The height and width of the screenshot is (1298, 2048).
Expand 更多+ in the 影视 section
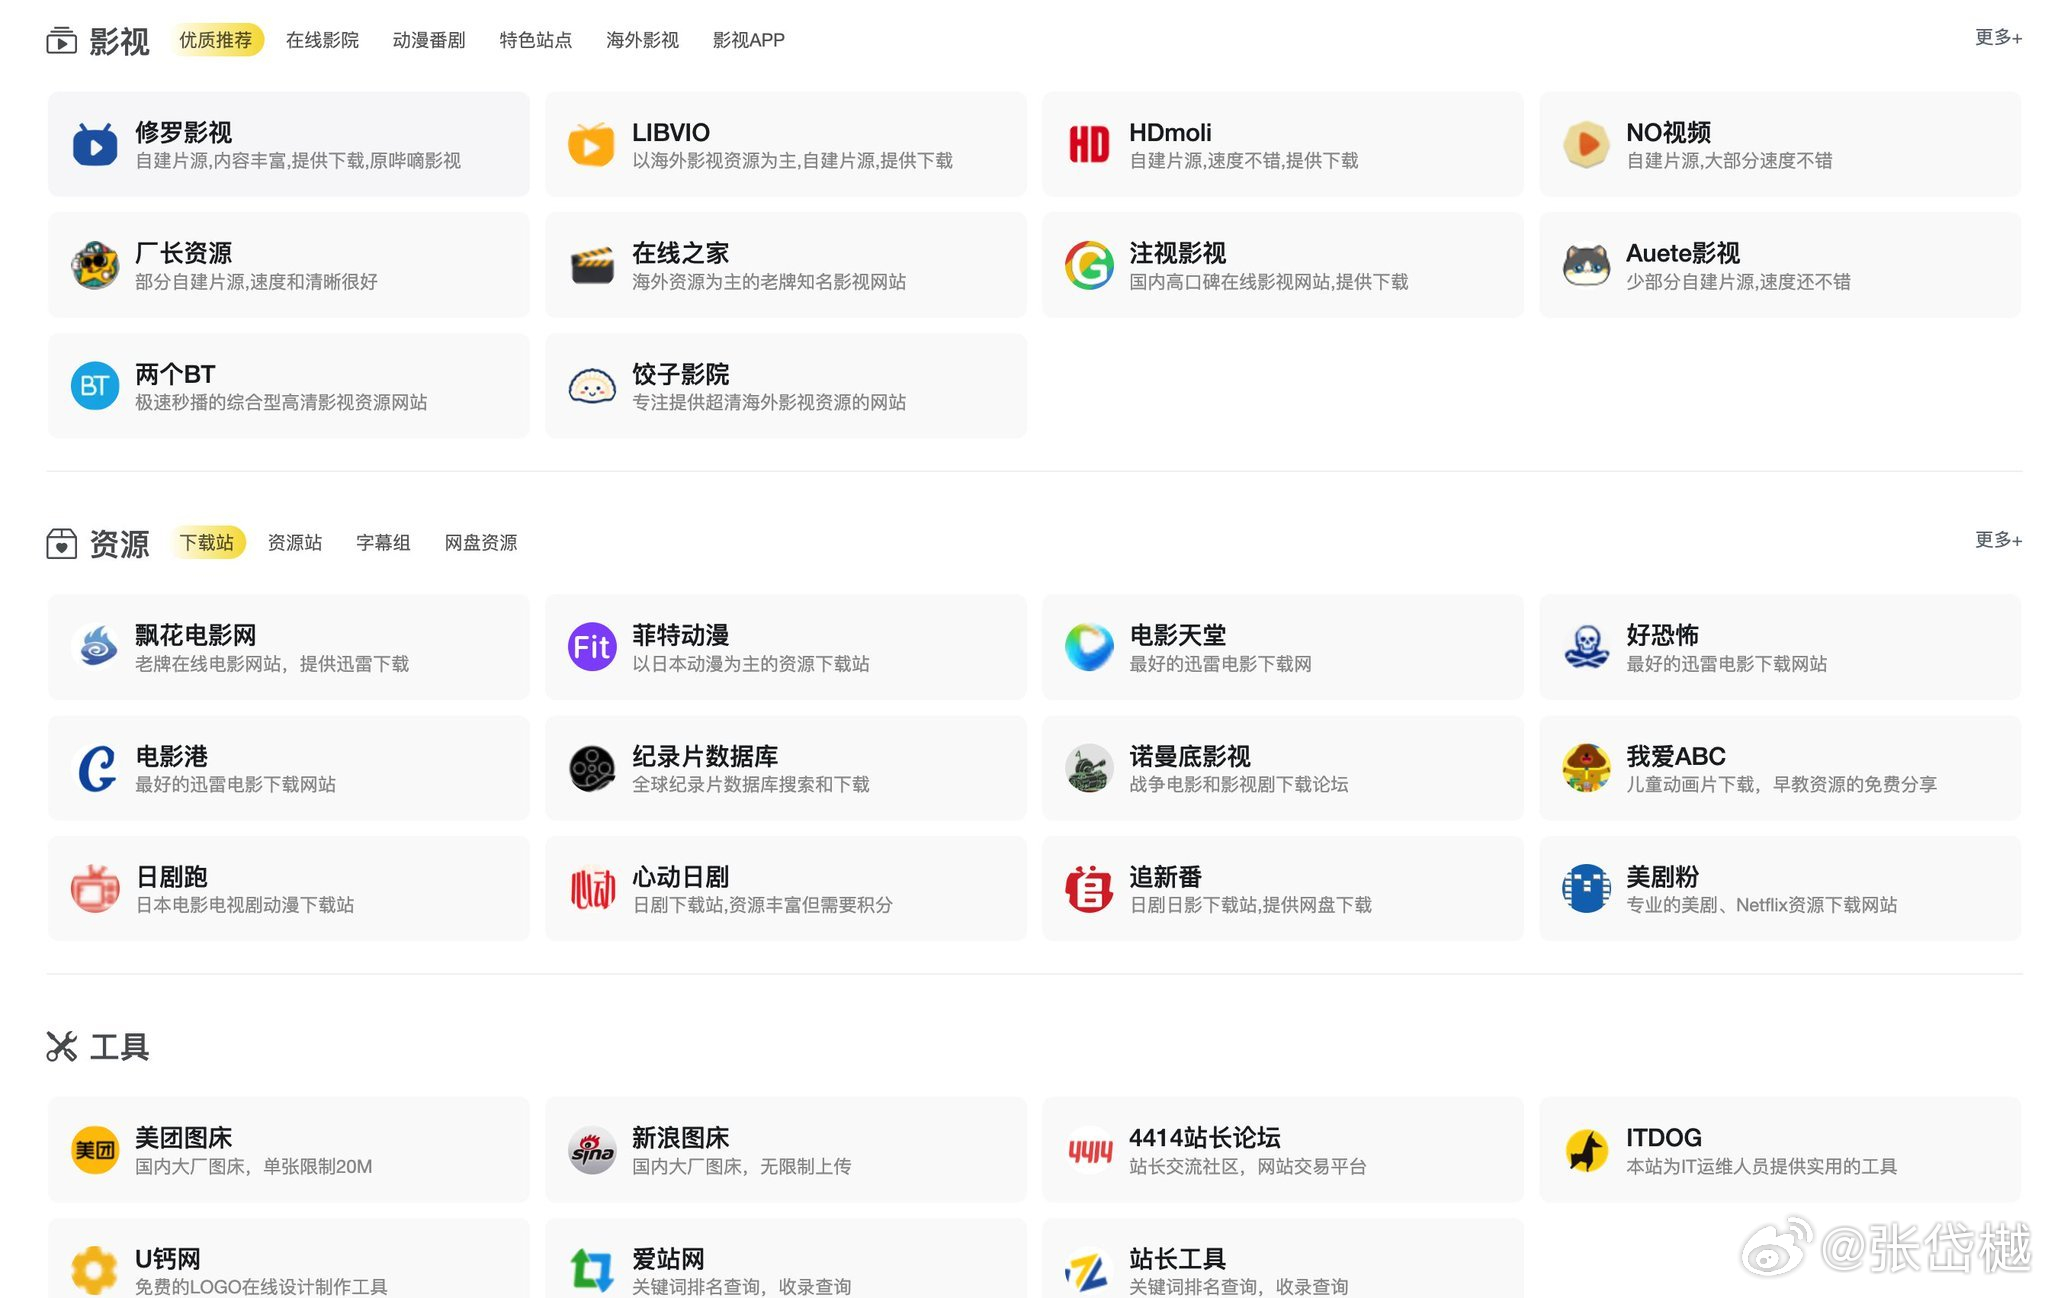[1998, 38]
